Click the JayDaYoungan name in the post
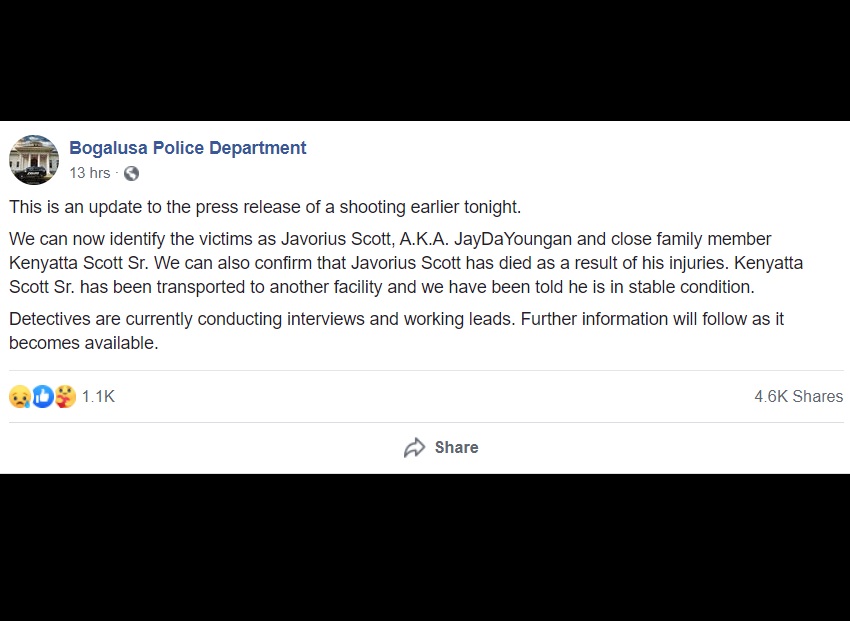850x621 pixels. tap(513, 239)
